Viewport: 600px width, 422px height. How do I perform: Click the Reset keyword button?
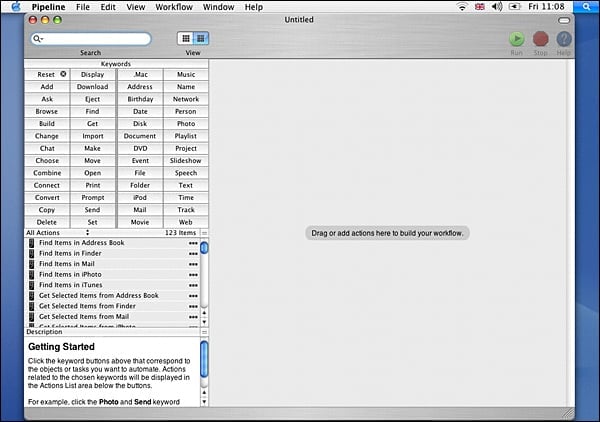point(47,74)
